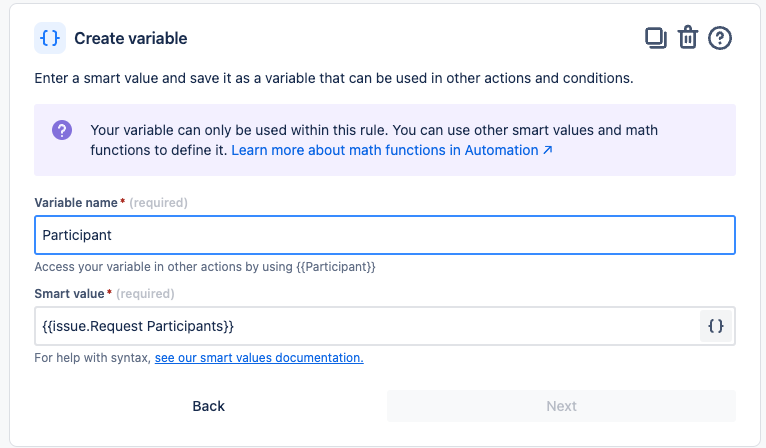Click the Create variable curly braces icon

point(50,38)
